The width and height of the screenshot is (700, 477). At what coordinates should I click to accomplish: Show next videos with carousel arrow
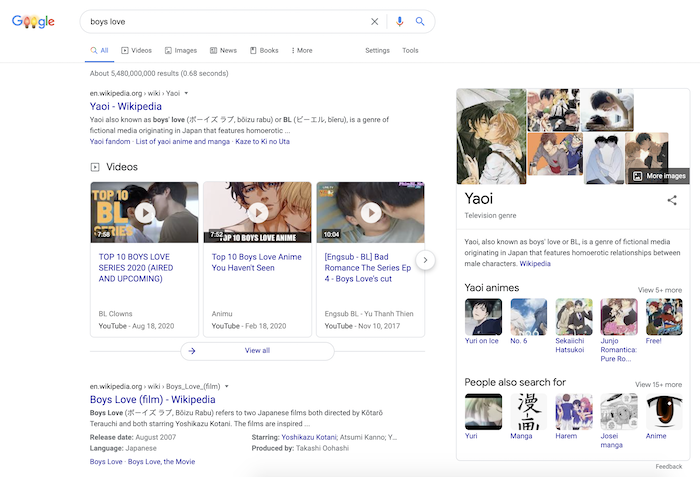(425, 260)
